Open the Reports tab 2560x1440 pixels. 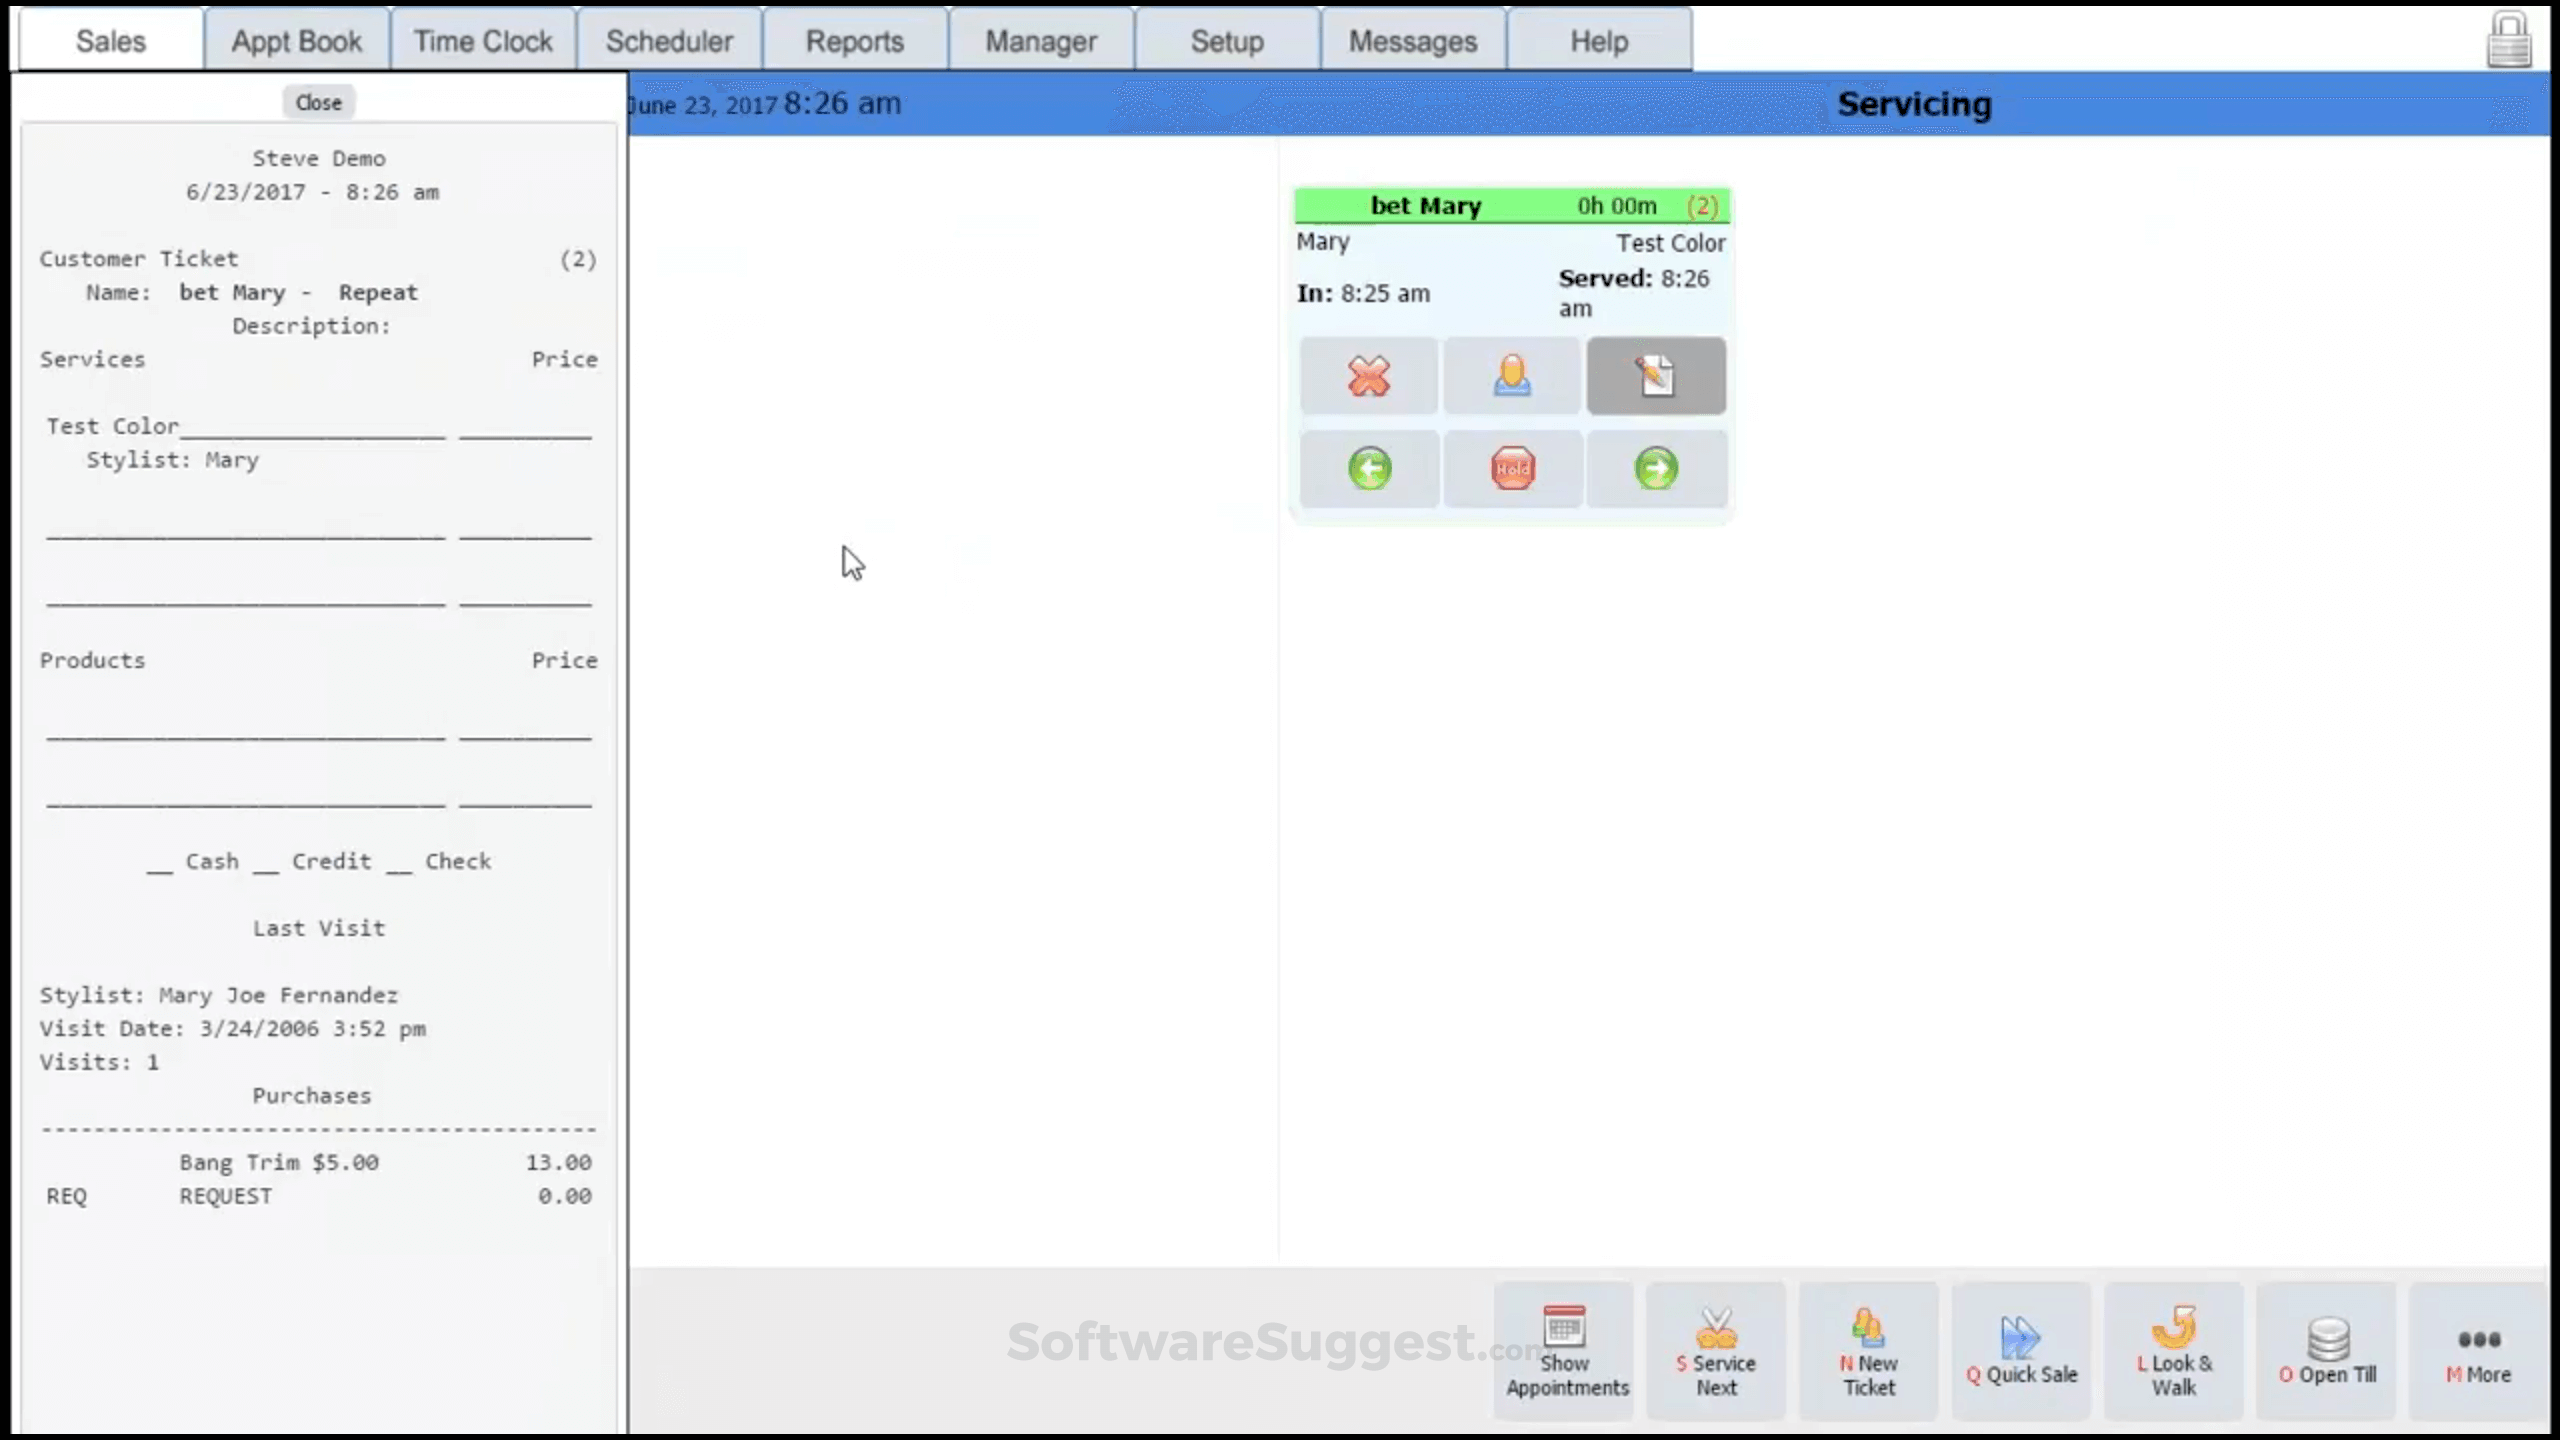(x=854, y=41)
